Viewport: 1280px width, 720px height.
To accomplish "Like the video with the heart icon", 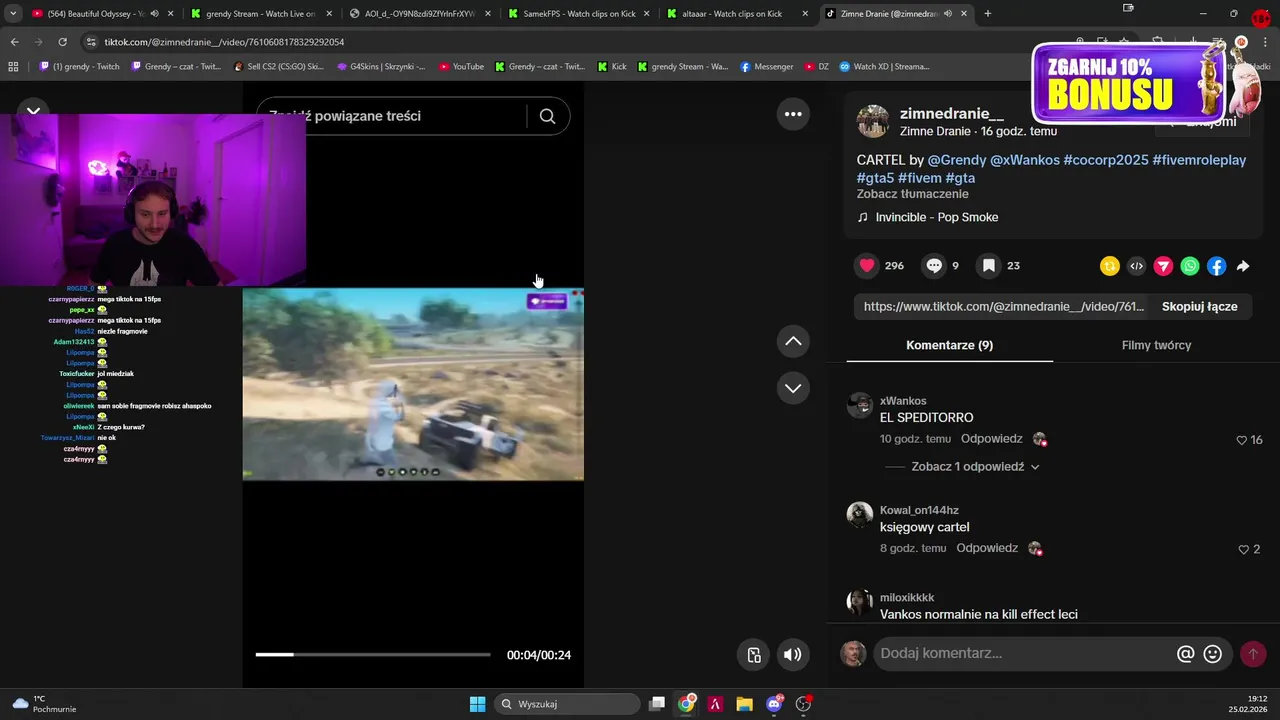I will 867,265.
